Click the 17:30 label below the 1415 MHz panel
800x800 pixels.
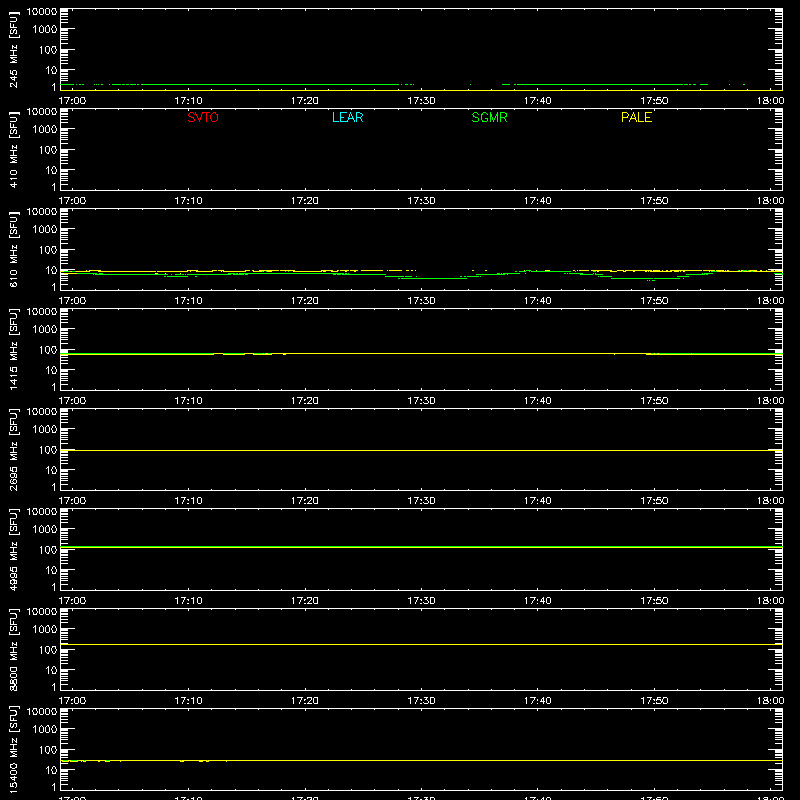click(x=421, y=401)
